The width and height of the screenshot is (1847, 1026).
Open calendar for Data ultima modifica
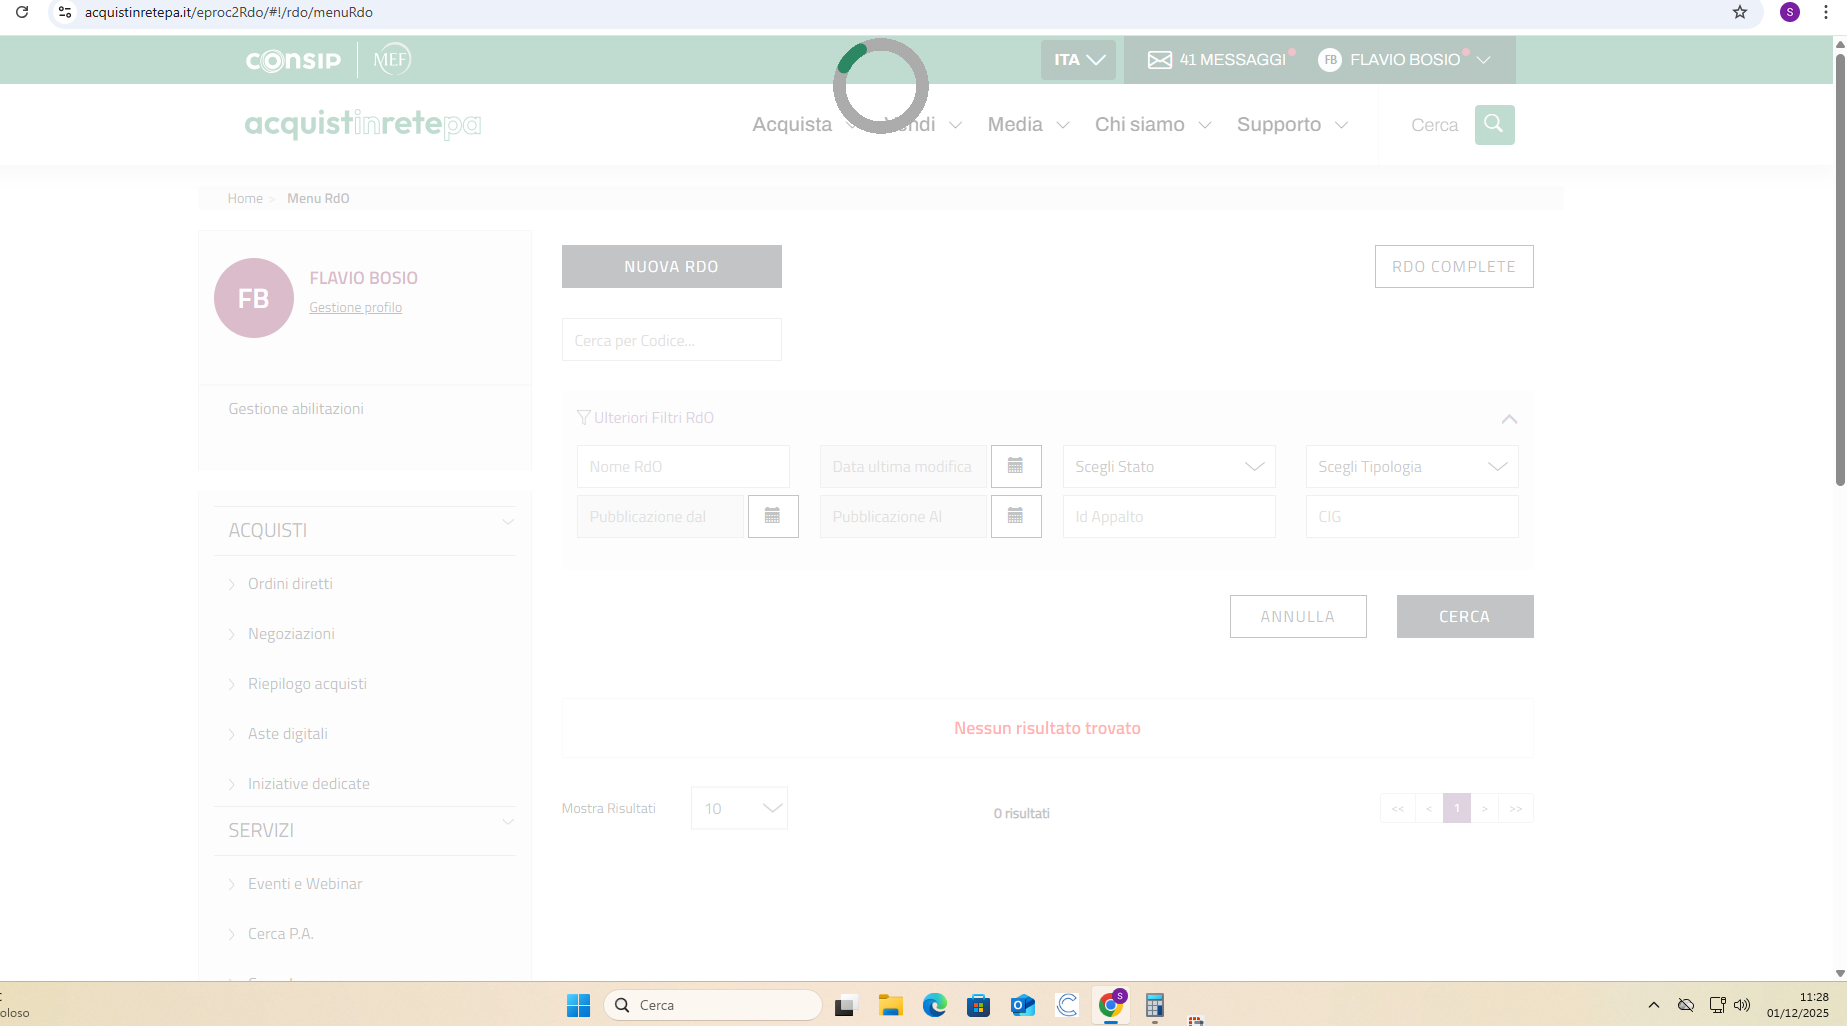(x=1015, y=466)
